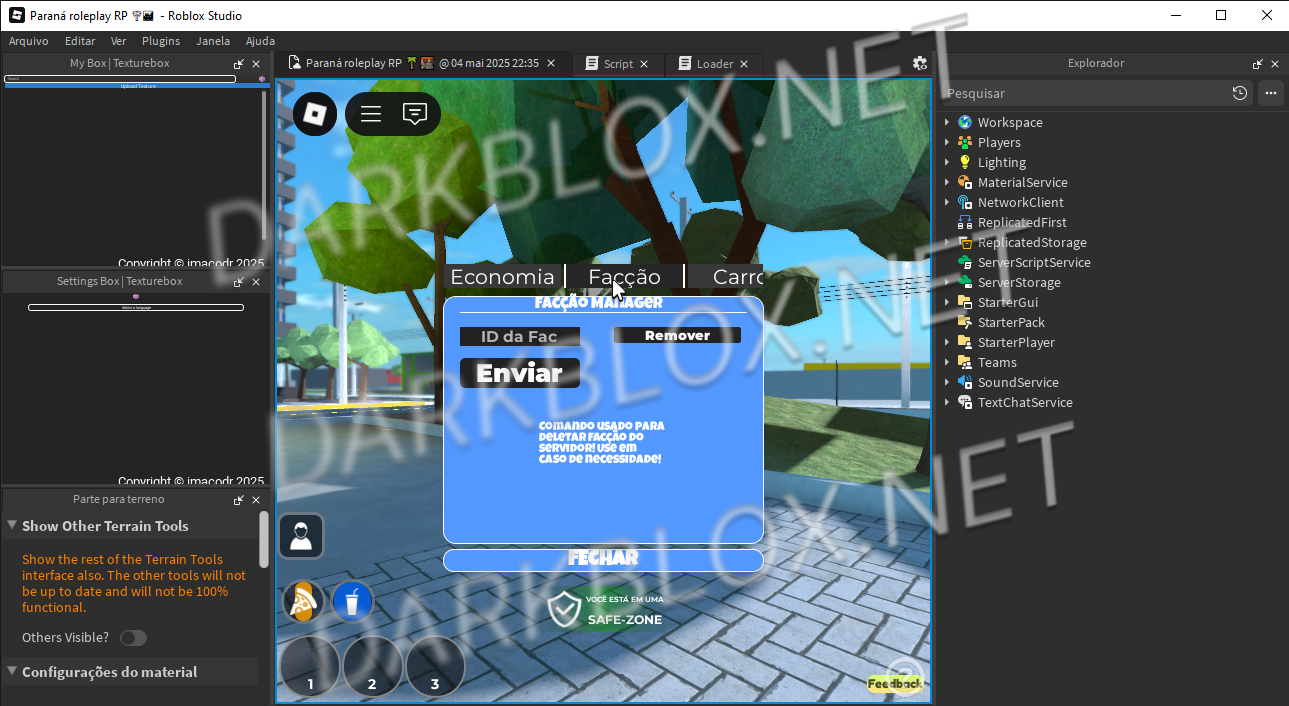1289x706 pixels.
Task: Undock the Settings Box | Texturebox panel
Action: point(239,282)
